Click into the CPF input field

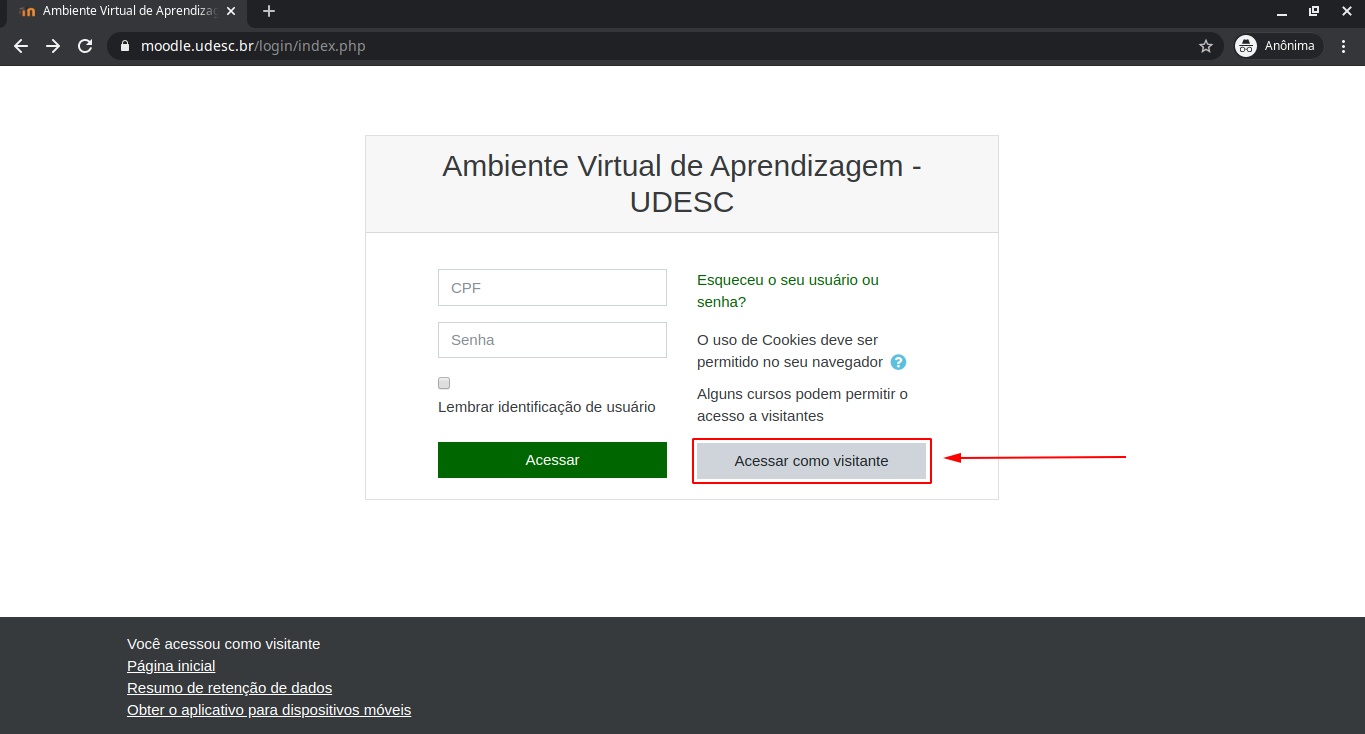tap(552, 288)
